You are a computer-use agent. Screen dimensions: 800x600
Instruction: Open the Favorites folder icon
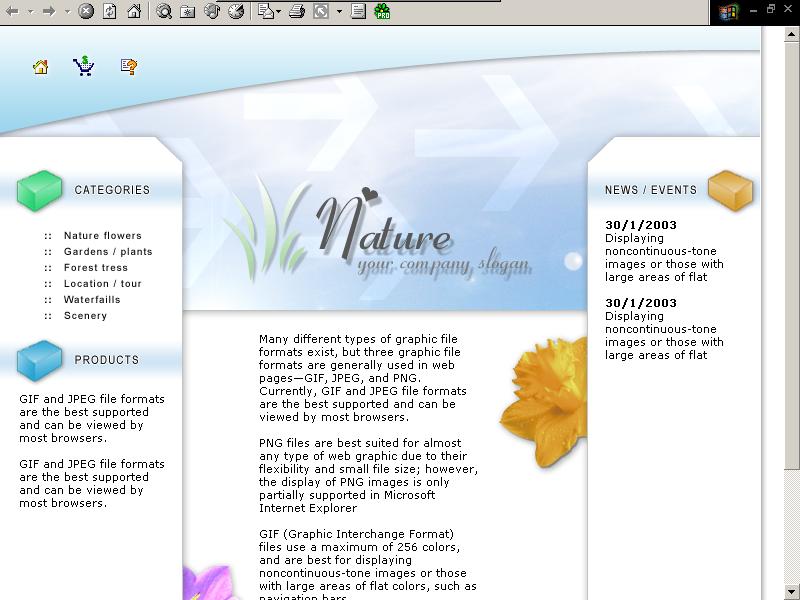pyautogui.click(x=188, y=11)
